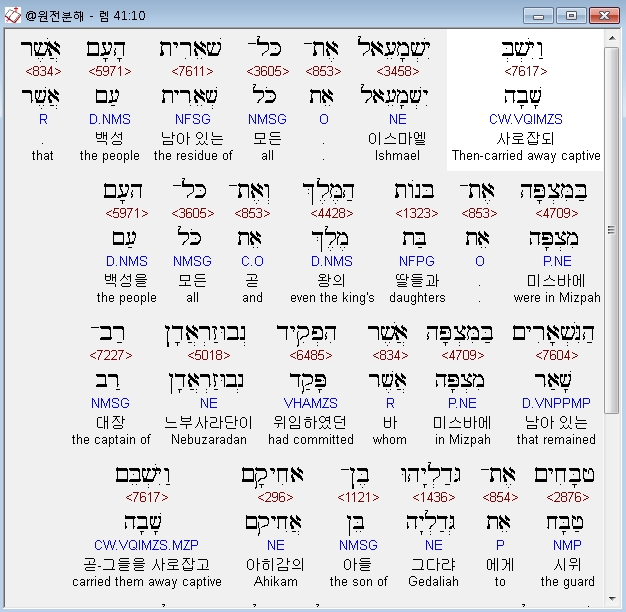Click Strong's number <1436> for Gedaliah

(x=434, y=497)
